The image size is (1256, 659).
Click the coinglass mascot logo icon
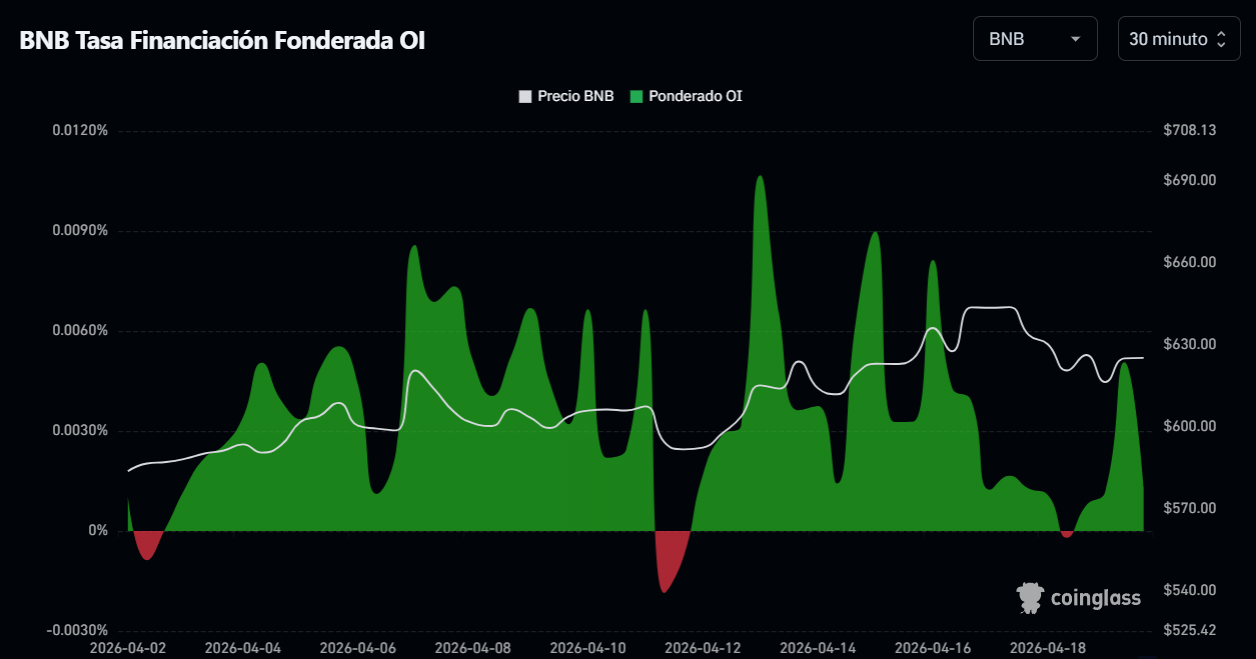point(1030,598)
